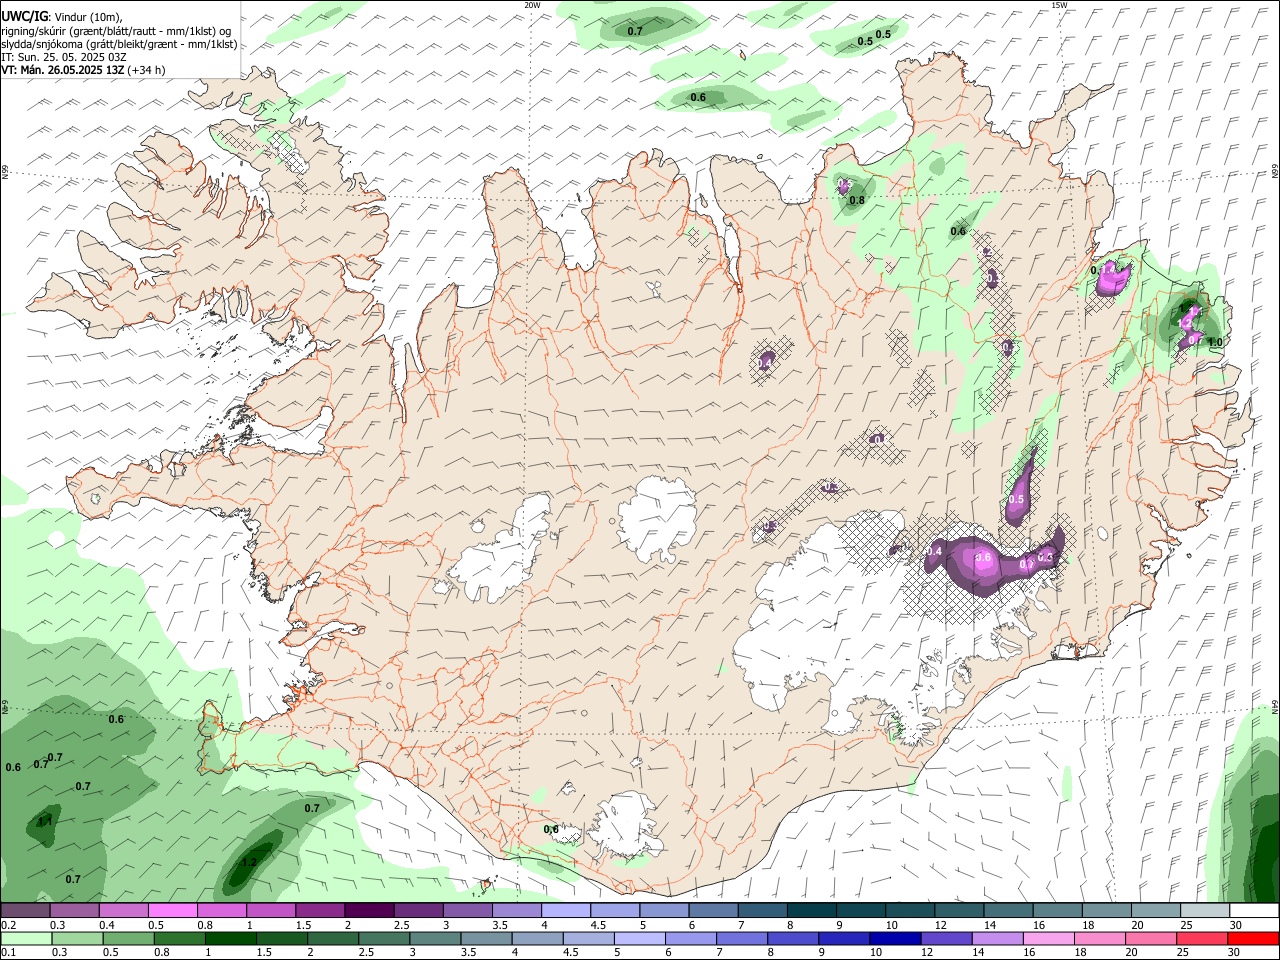The image size is (1280, 960).
Task: Select the light violet swatch at 14 in lower legend
Action: click(x=996, y=938)
